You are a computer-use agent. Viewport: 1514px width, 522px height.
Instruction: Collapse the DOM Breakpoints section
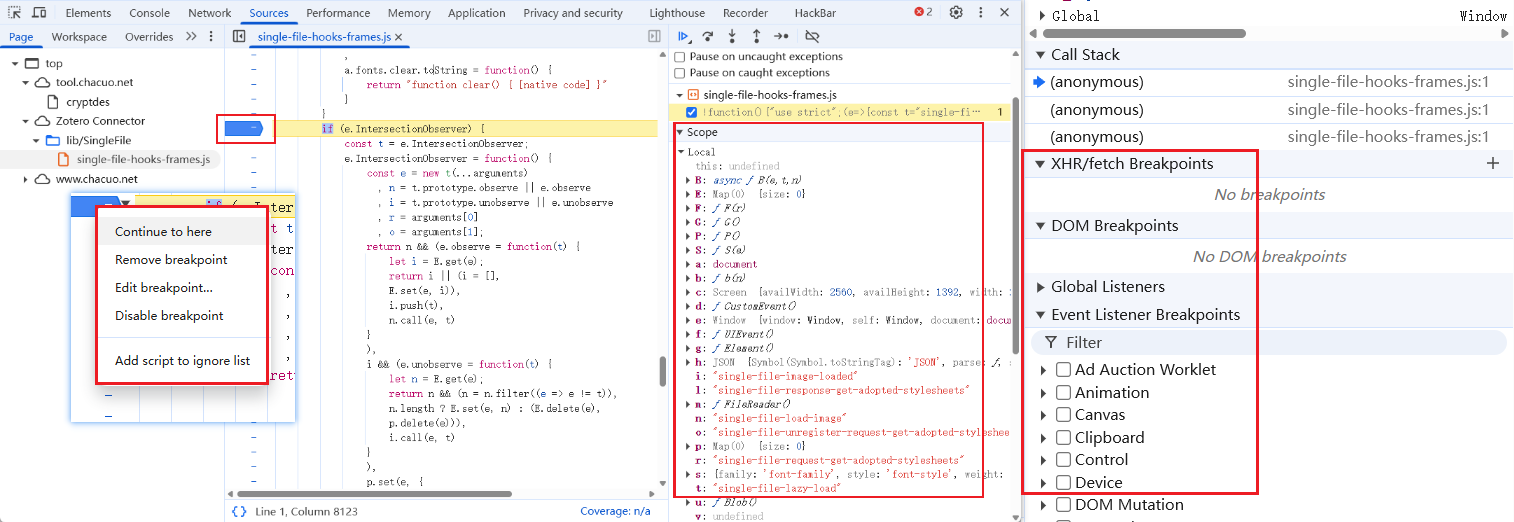click(x=1040, y=226)
